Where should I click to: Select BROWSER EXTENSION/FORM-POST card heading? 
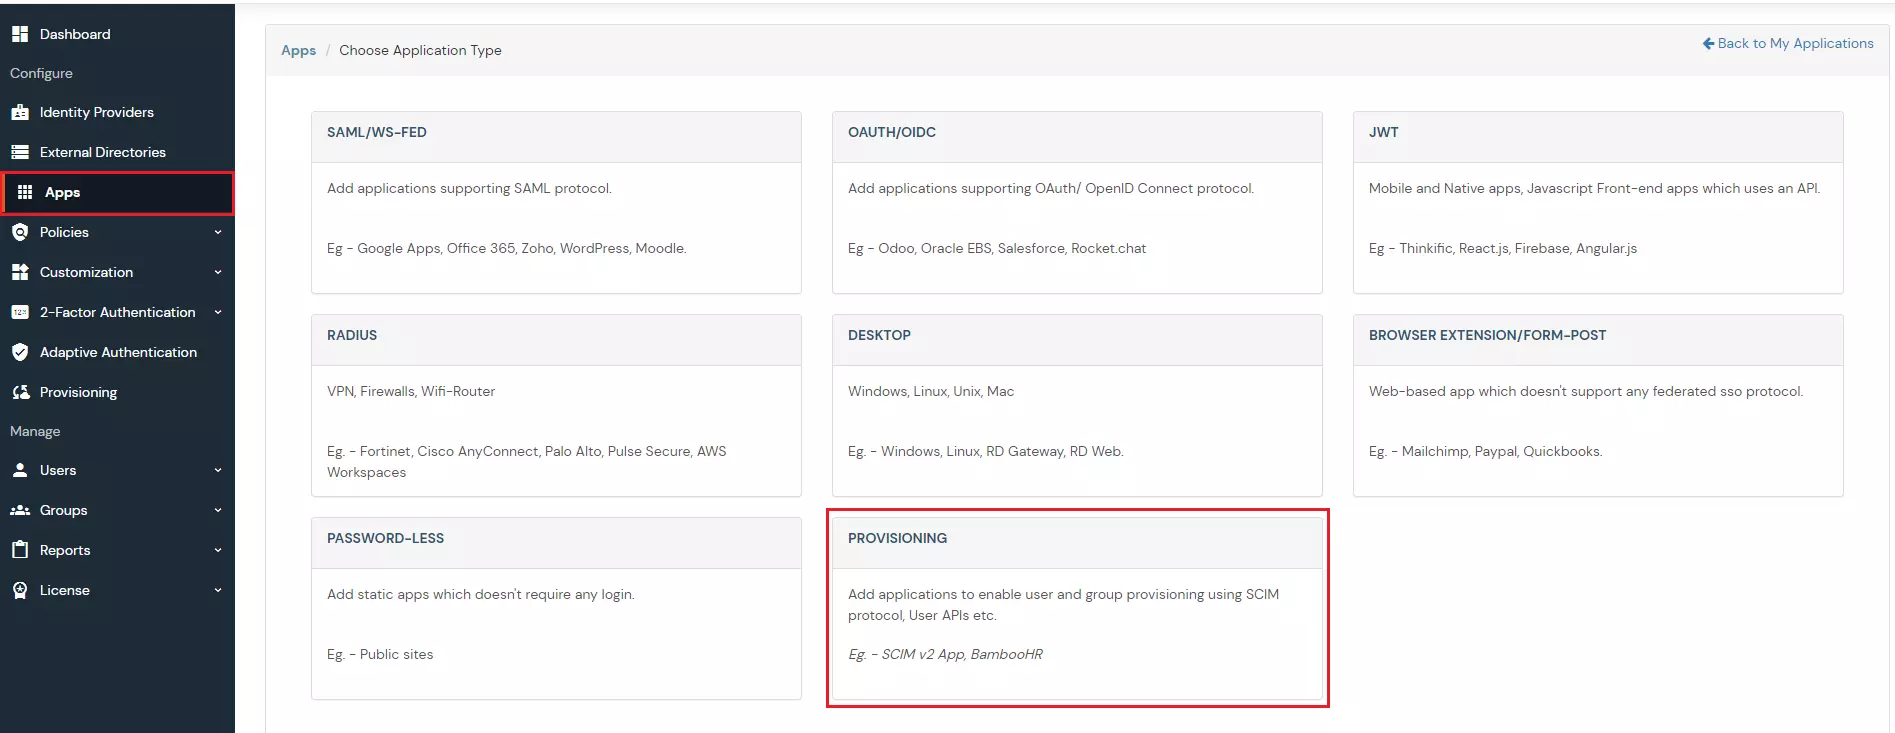click(1487, 335)
